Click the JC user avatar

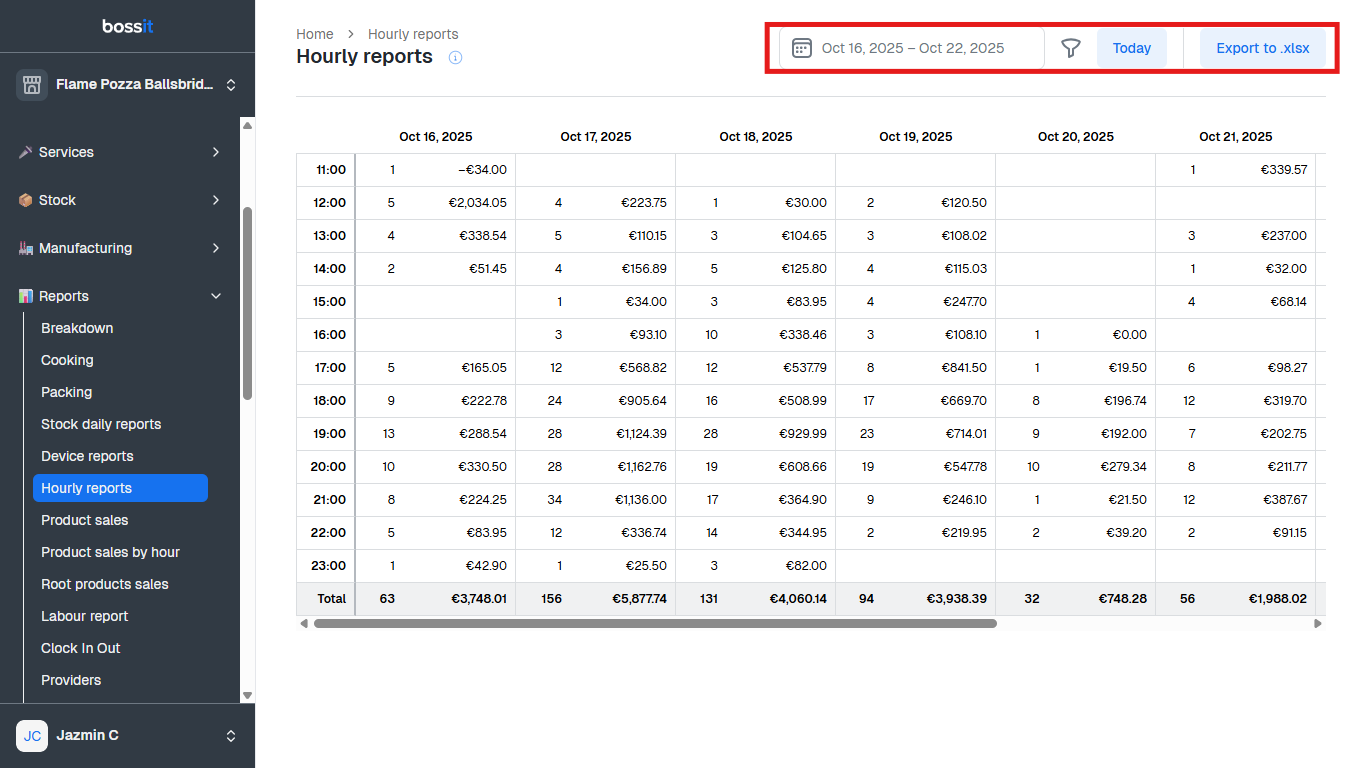[32, 735]
